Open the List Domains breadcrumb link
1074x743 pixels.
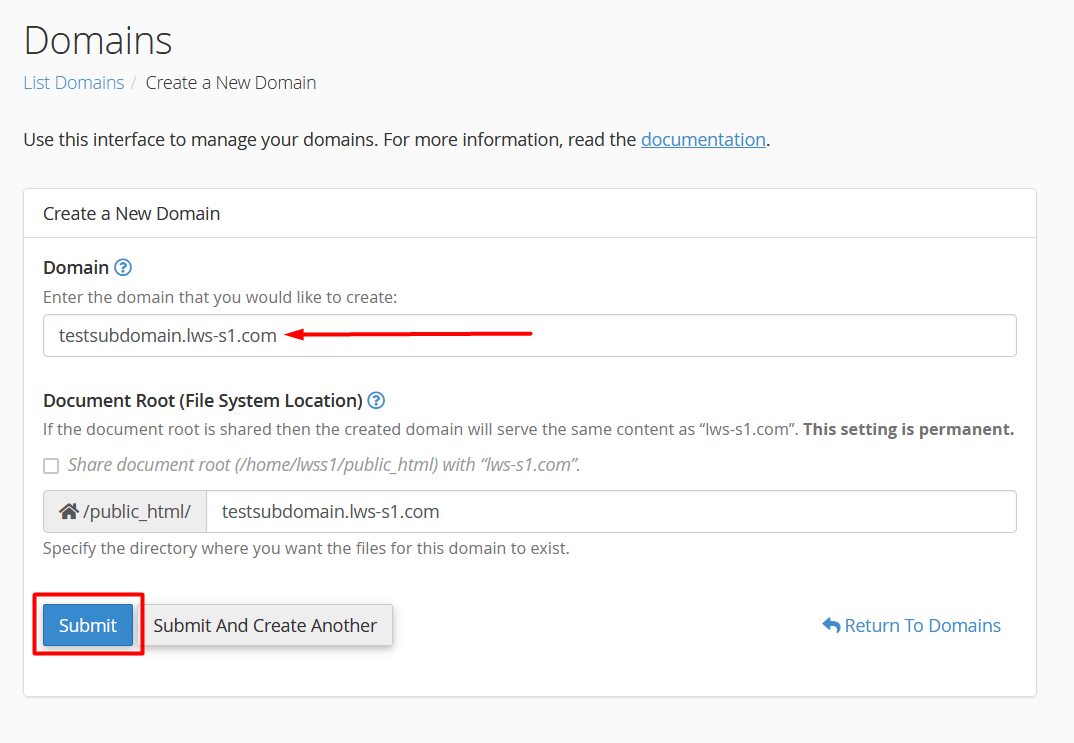74,83
